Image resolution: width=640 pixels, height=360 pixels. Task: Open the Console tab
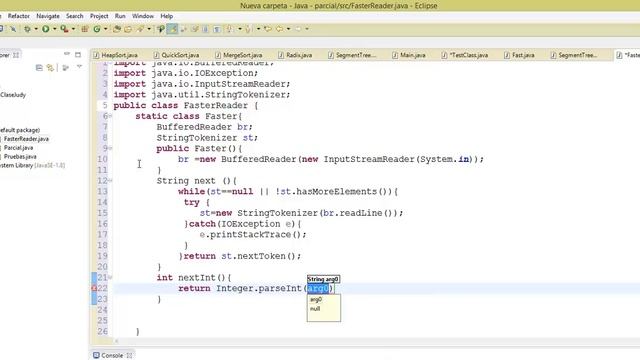click(112, 356)
